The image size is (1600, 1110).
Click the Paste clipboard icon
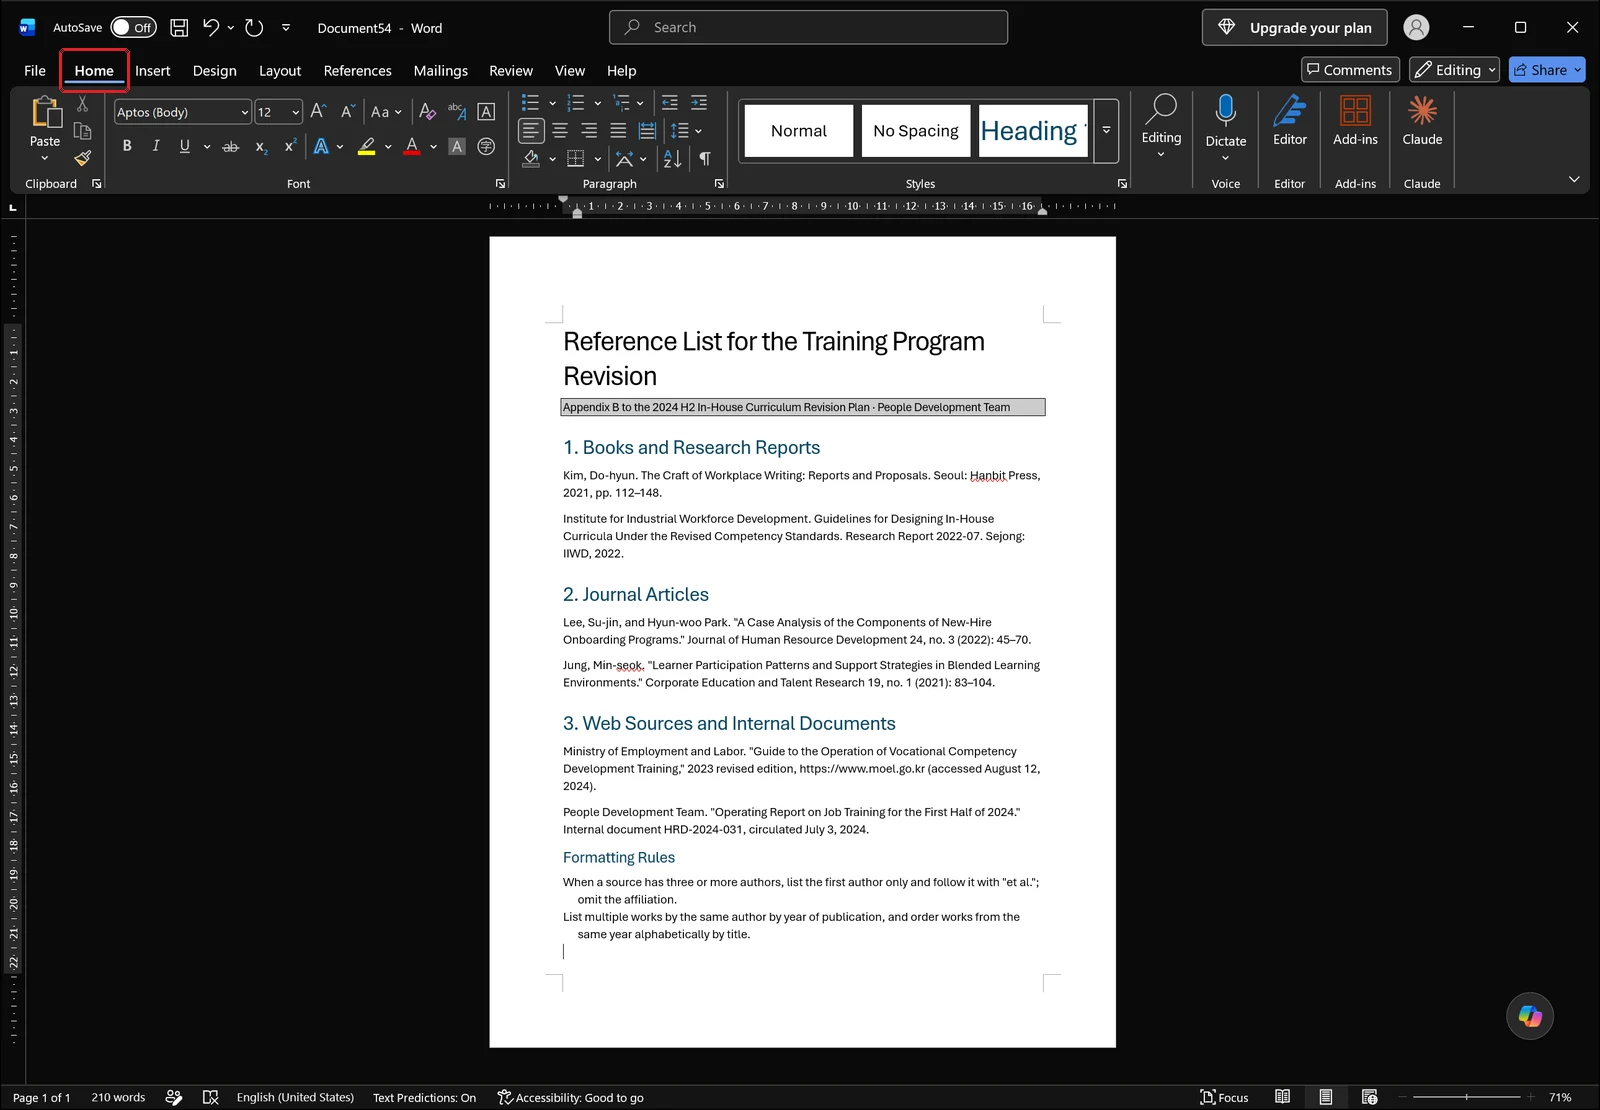45,112
